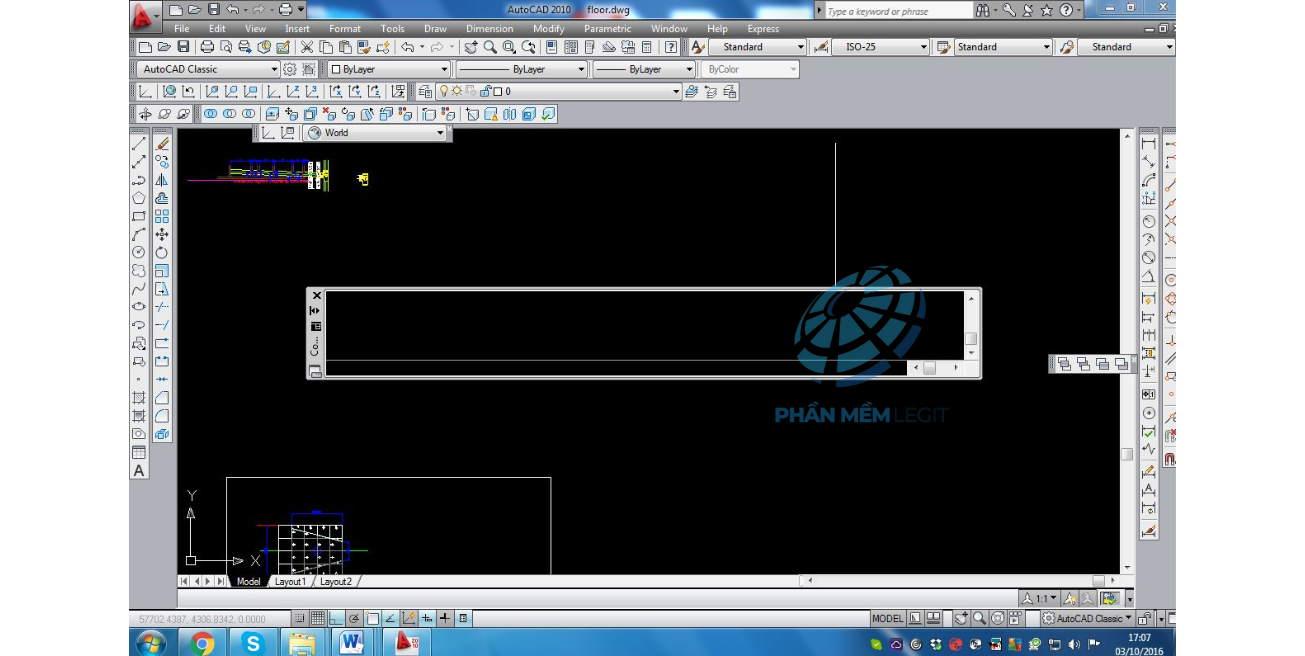Select the Rotate modify tool
Image resolution: width=1305 pixels, height=656 pixels.
click(162, 252)
